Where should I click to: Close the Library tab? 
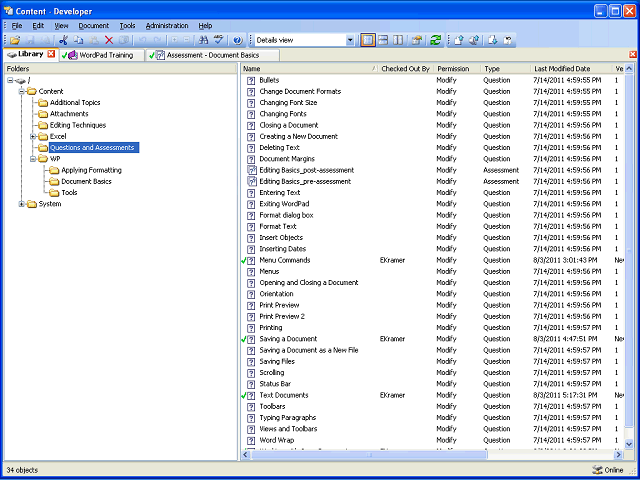[x=51, y=54]
